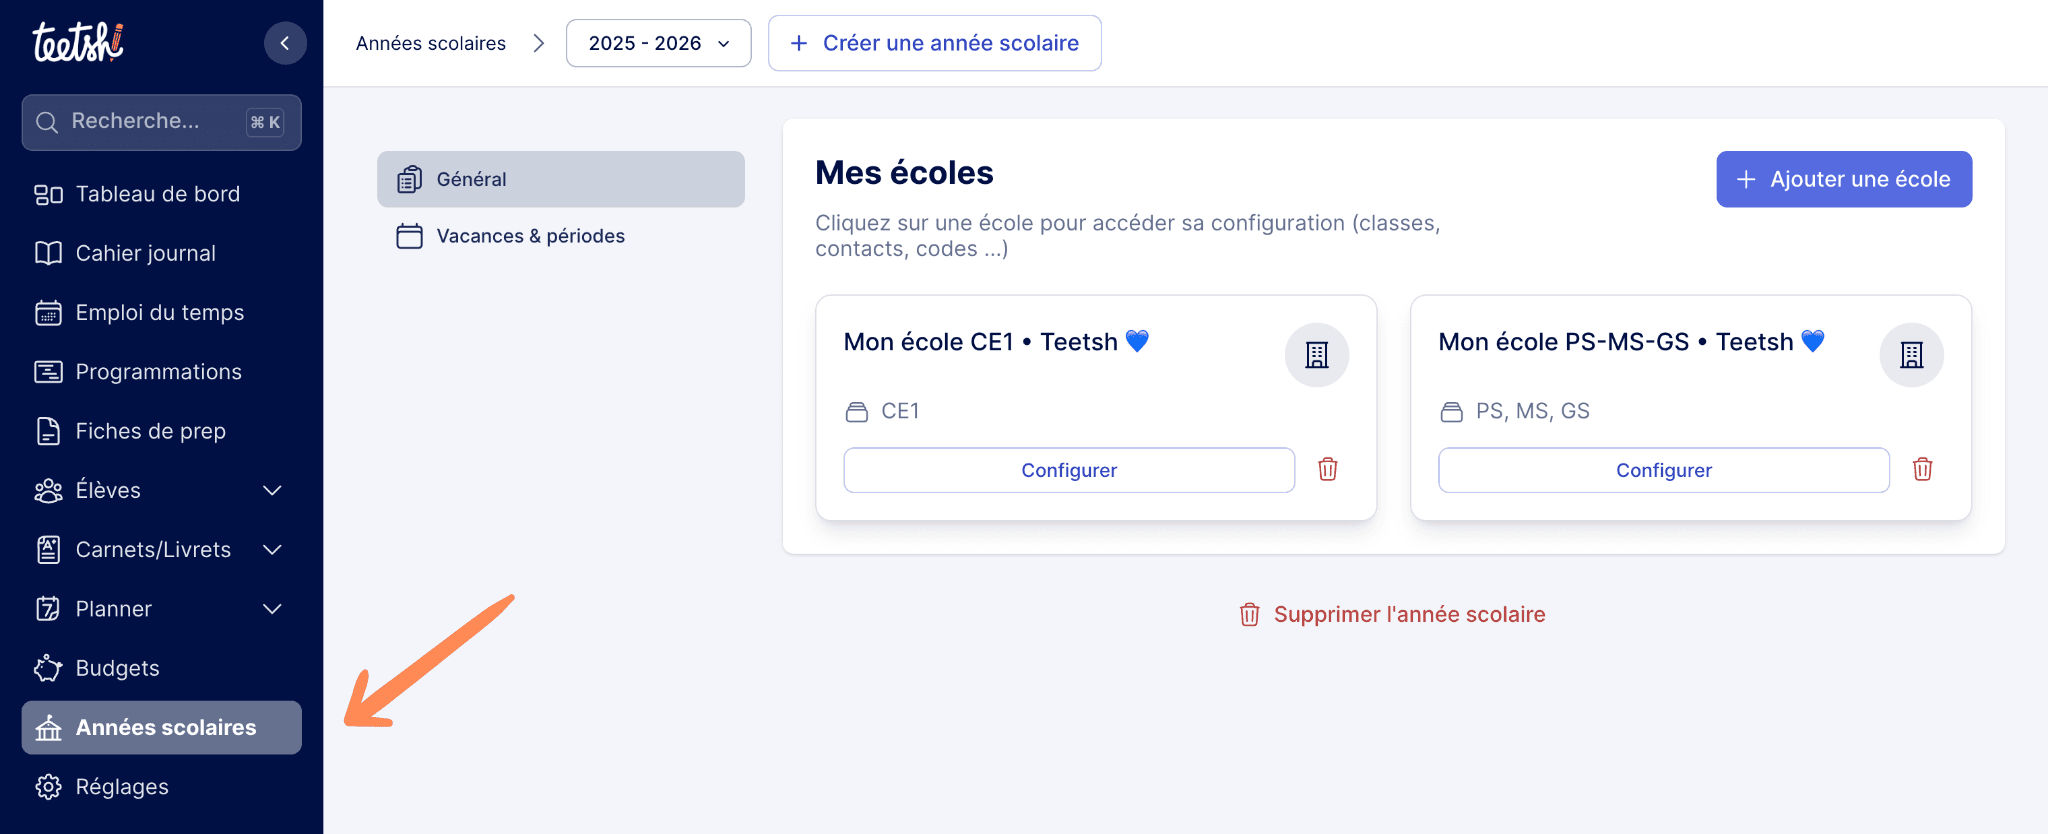Open the Tableau de bord dashboard icon
The image size is (2048, 834).
pyautogui.click(x=47, y=194)
